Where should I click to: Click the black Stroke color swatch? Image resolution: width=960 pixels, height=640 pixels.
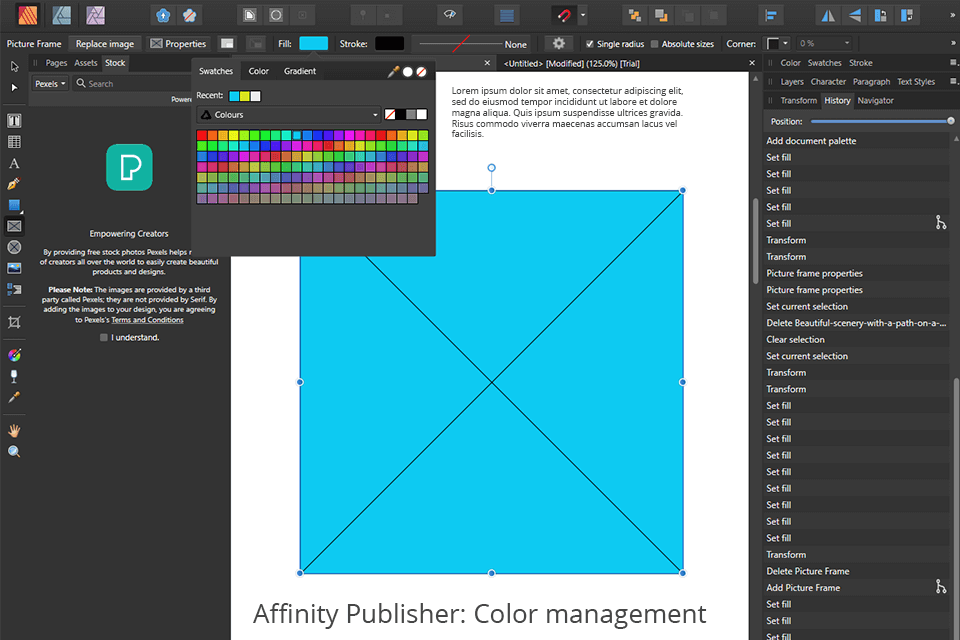click(389, 43)
